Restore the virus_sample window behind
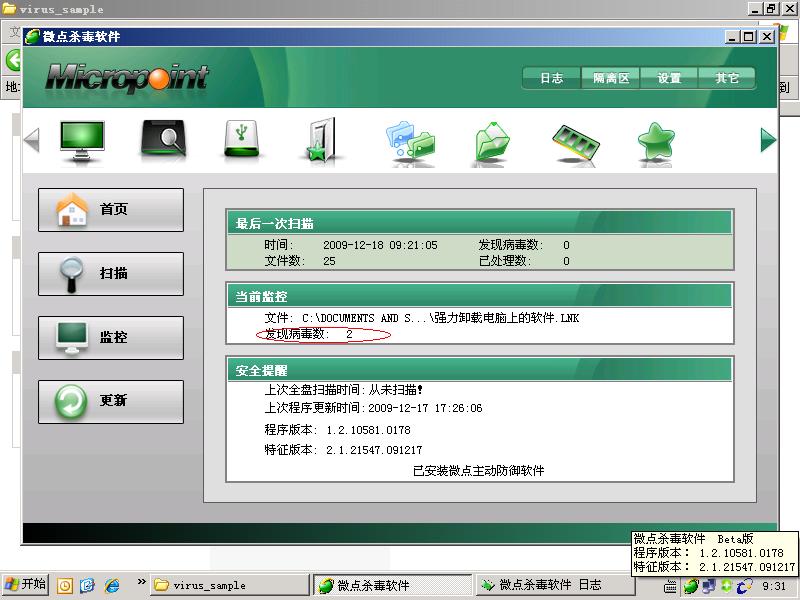This screenshot has width=800, height=600. click(771, 9)
